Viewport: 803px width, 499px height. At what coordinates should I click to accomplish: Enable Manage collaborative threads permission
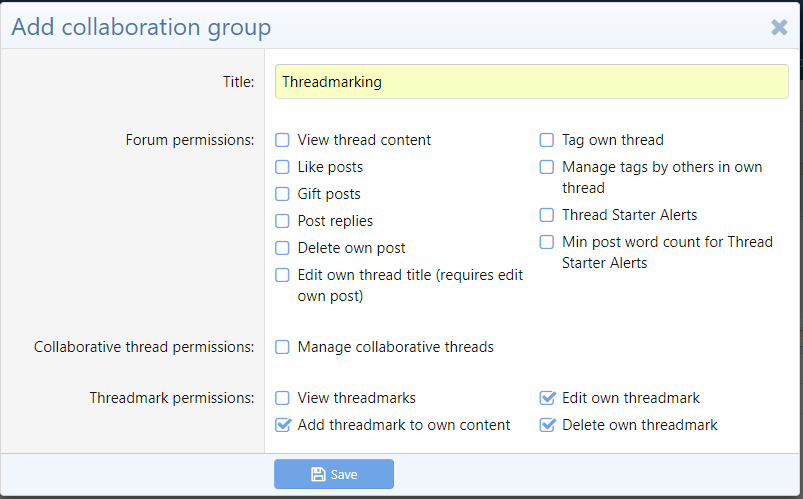click(x=283, y=347)
